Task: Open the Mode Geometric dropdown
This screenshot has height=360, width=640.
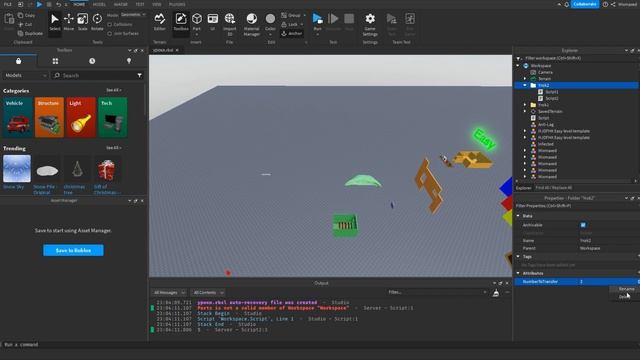Action: 133,15
